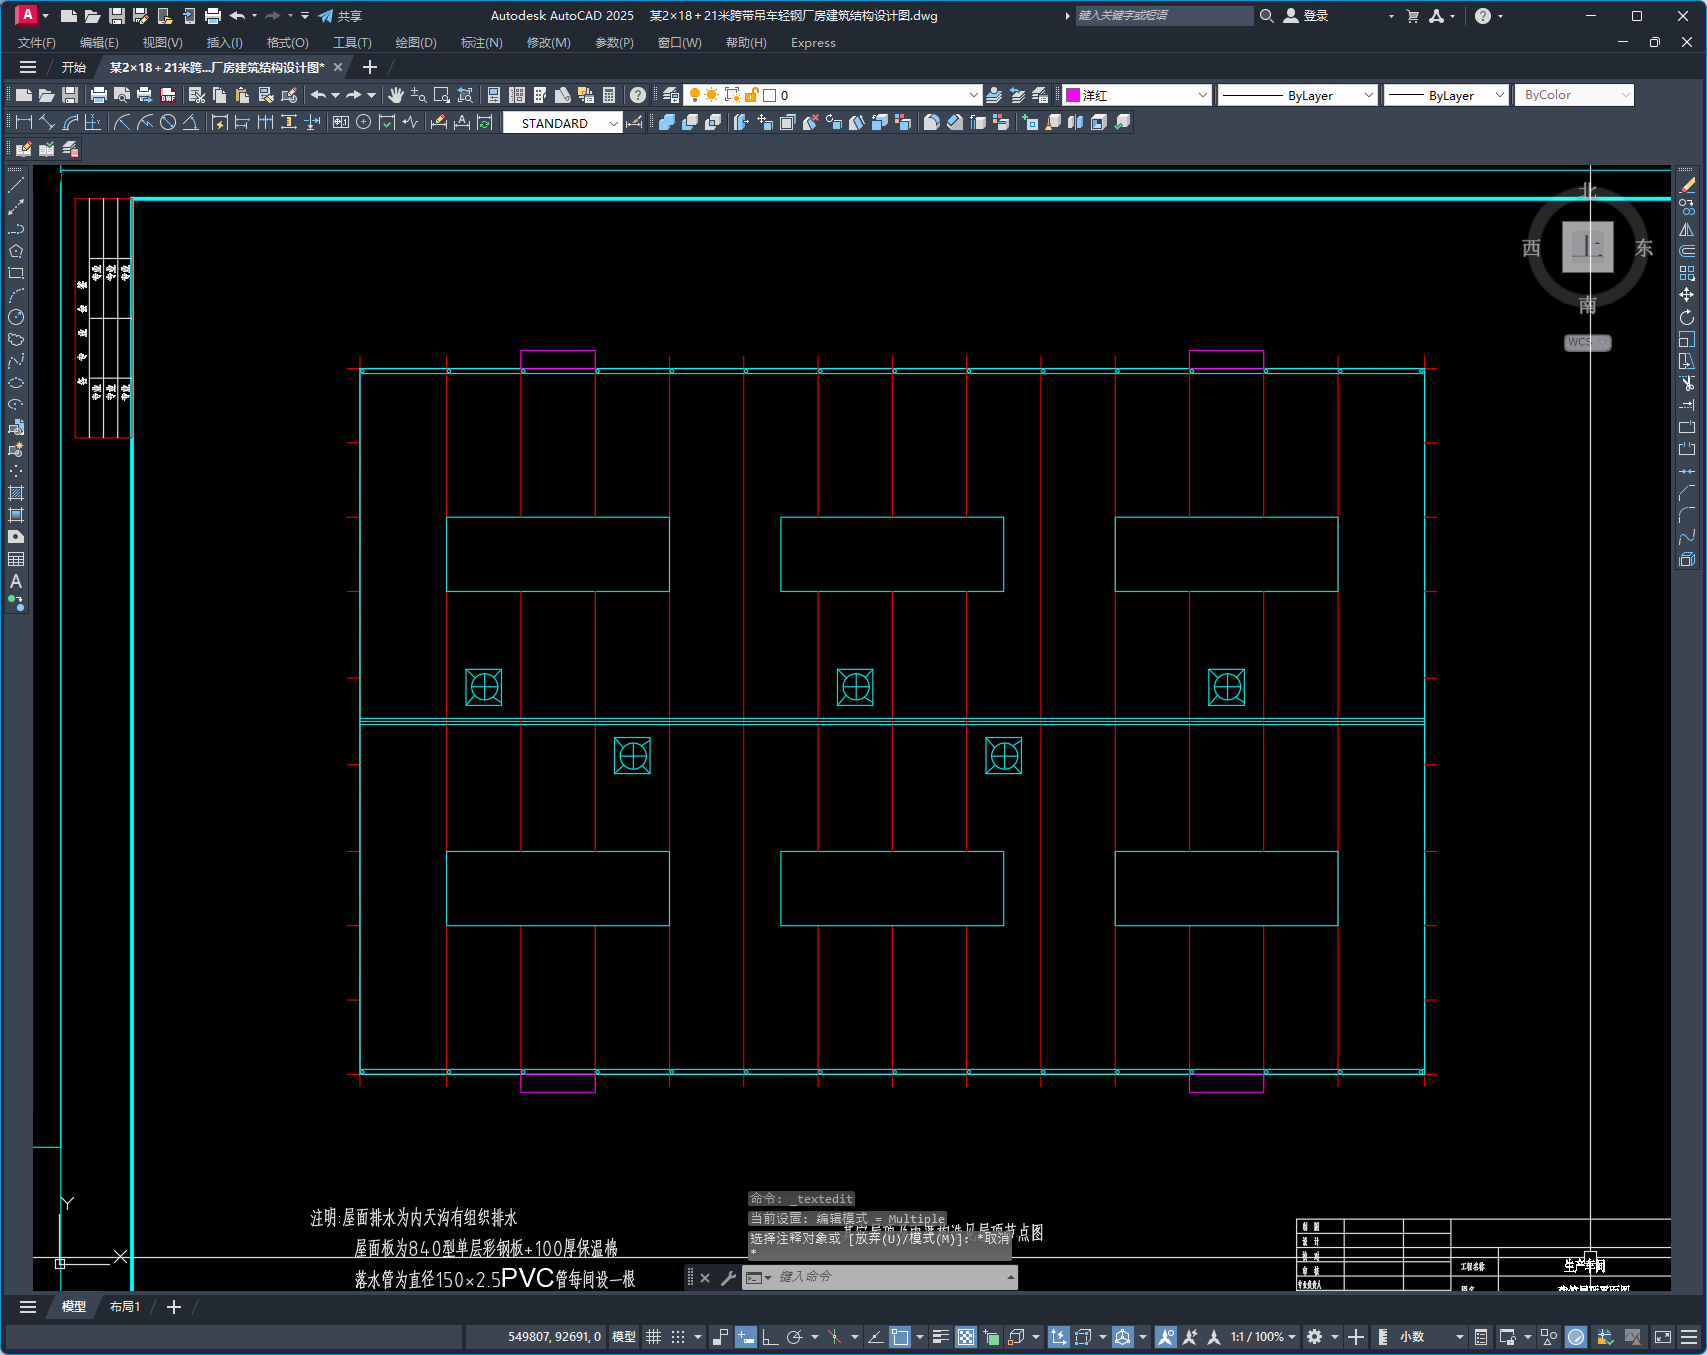
Task: Select the Circle drawing tool
Action: tap(16, 317)
